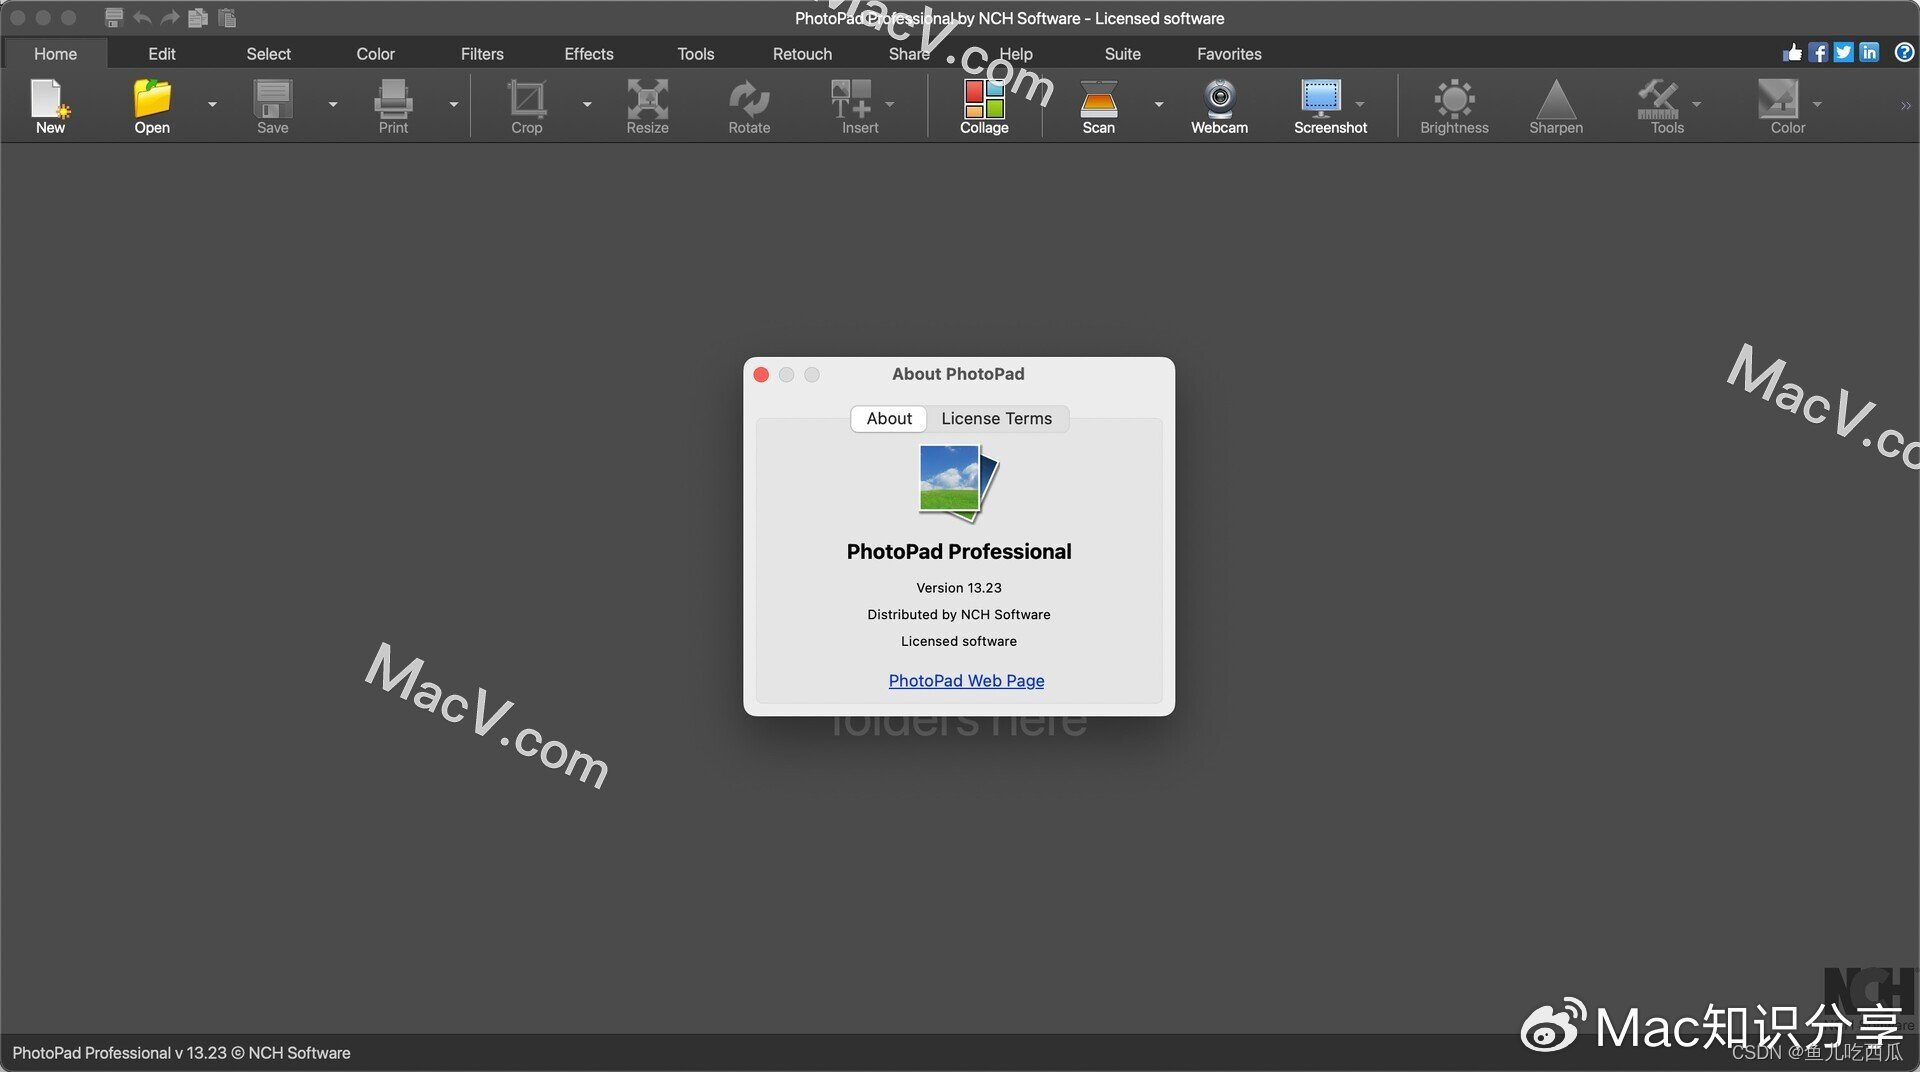Expand the Crop dropdown arrow
This screenshot has height=1072, width=1920.
587,104
